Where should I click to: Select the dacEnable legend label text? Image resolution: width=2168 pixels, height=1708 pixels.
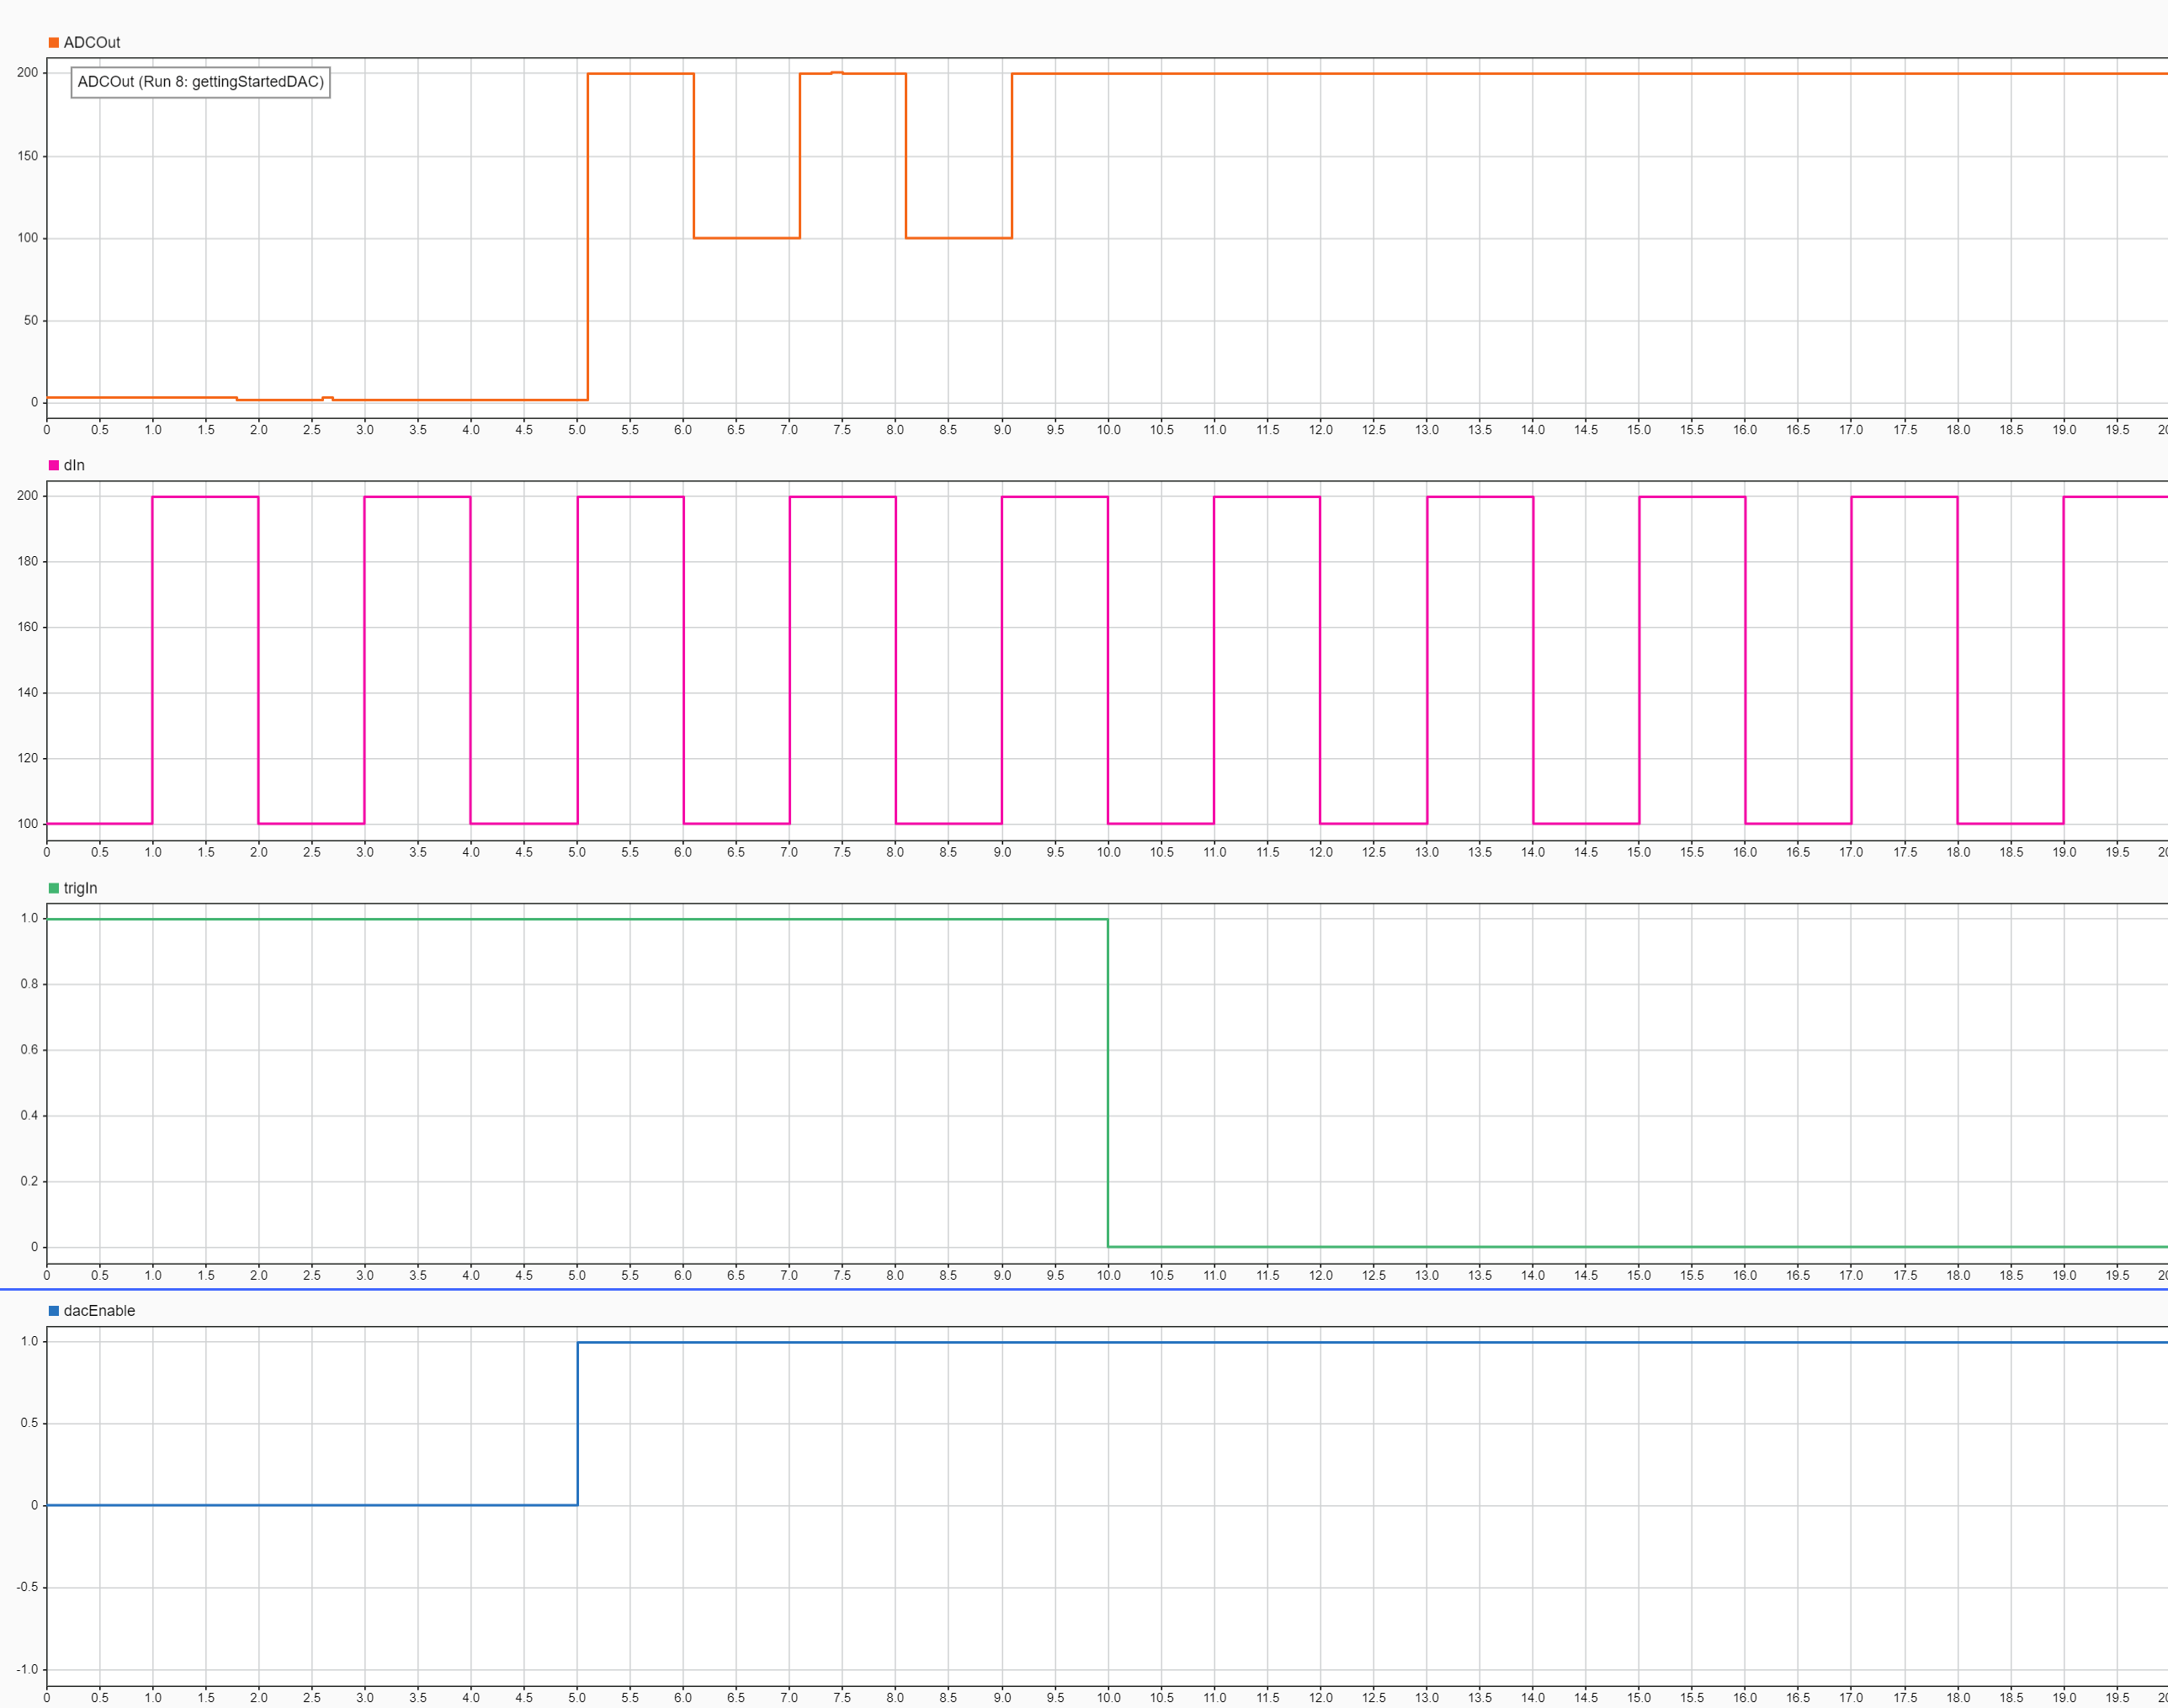(x=99, y=1312)
